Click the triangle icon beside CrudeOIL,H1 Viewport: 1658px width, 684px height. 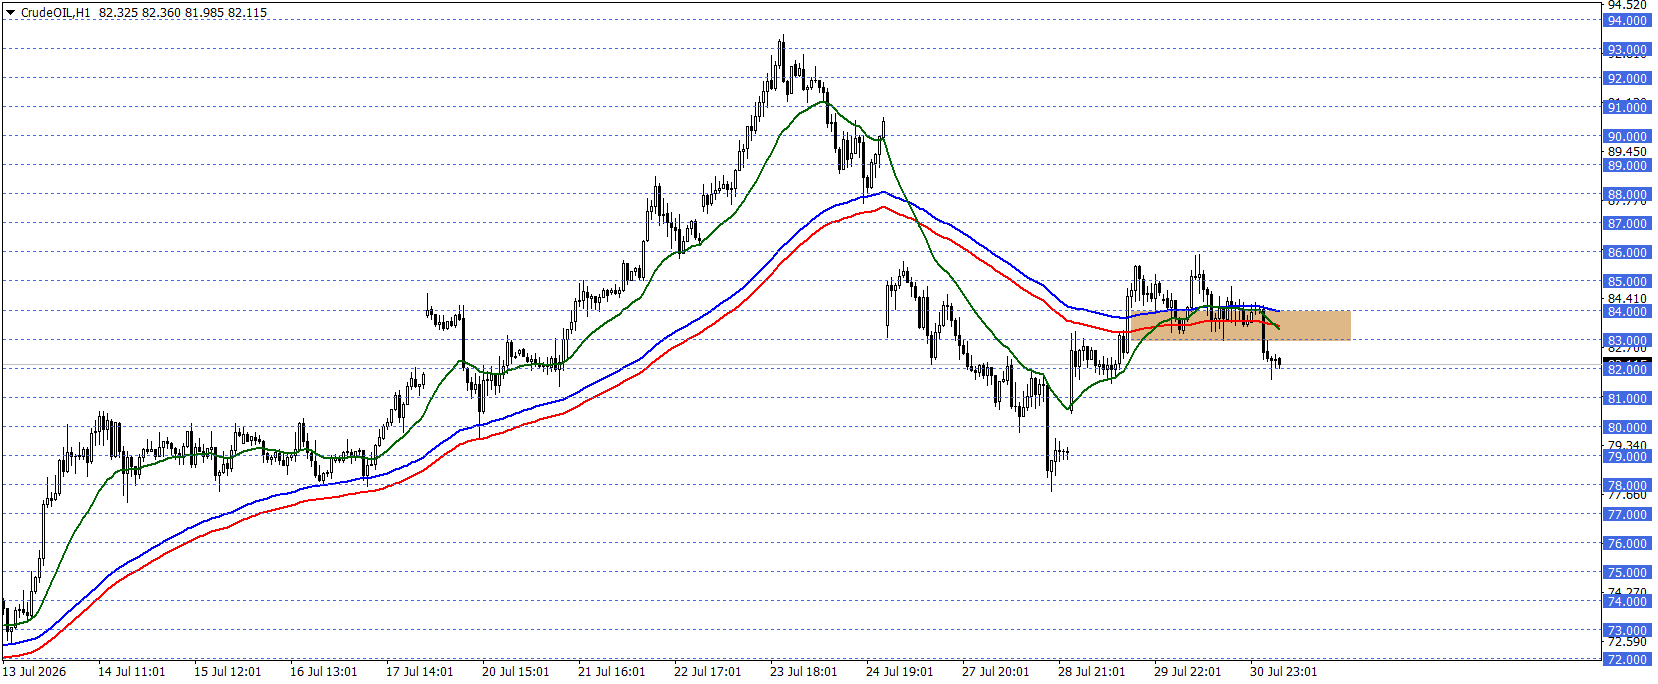pyautogui.click(x=11, y=13)
